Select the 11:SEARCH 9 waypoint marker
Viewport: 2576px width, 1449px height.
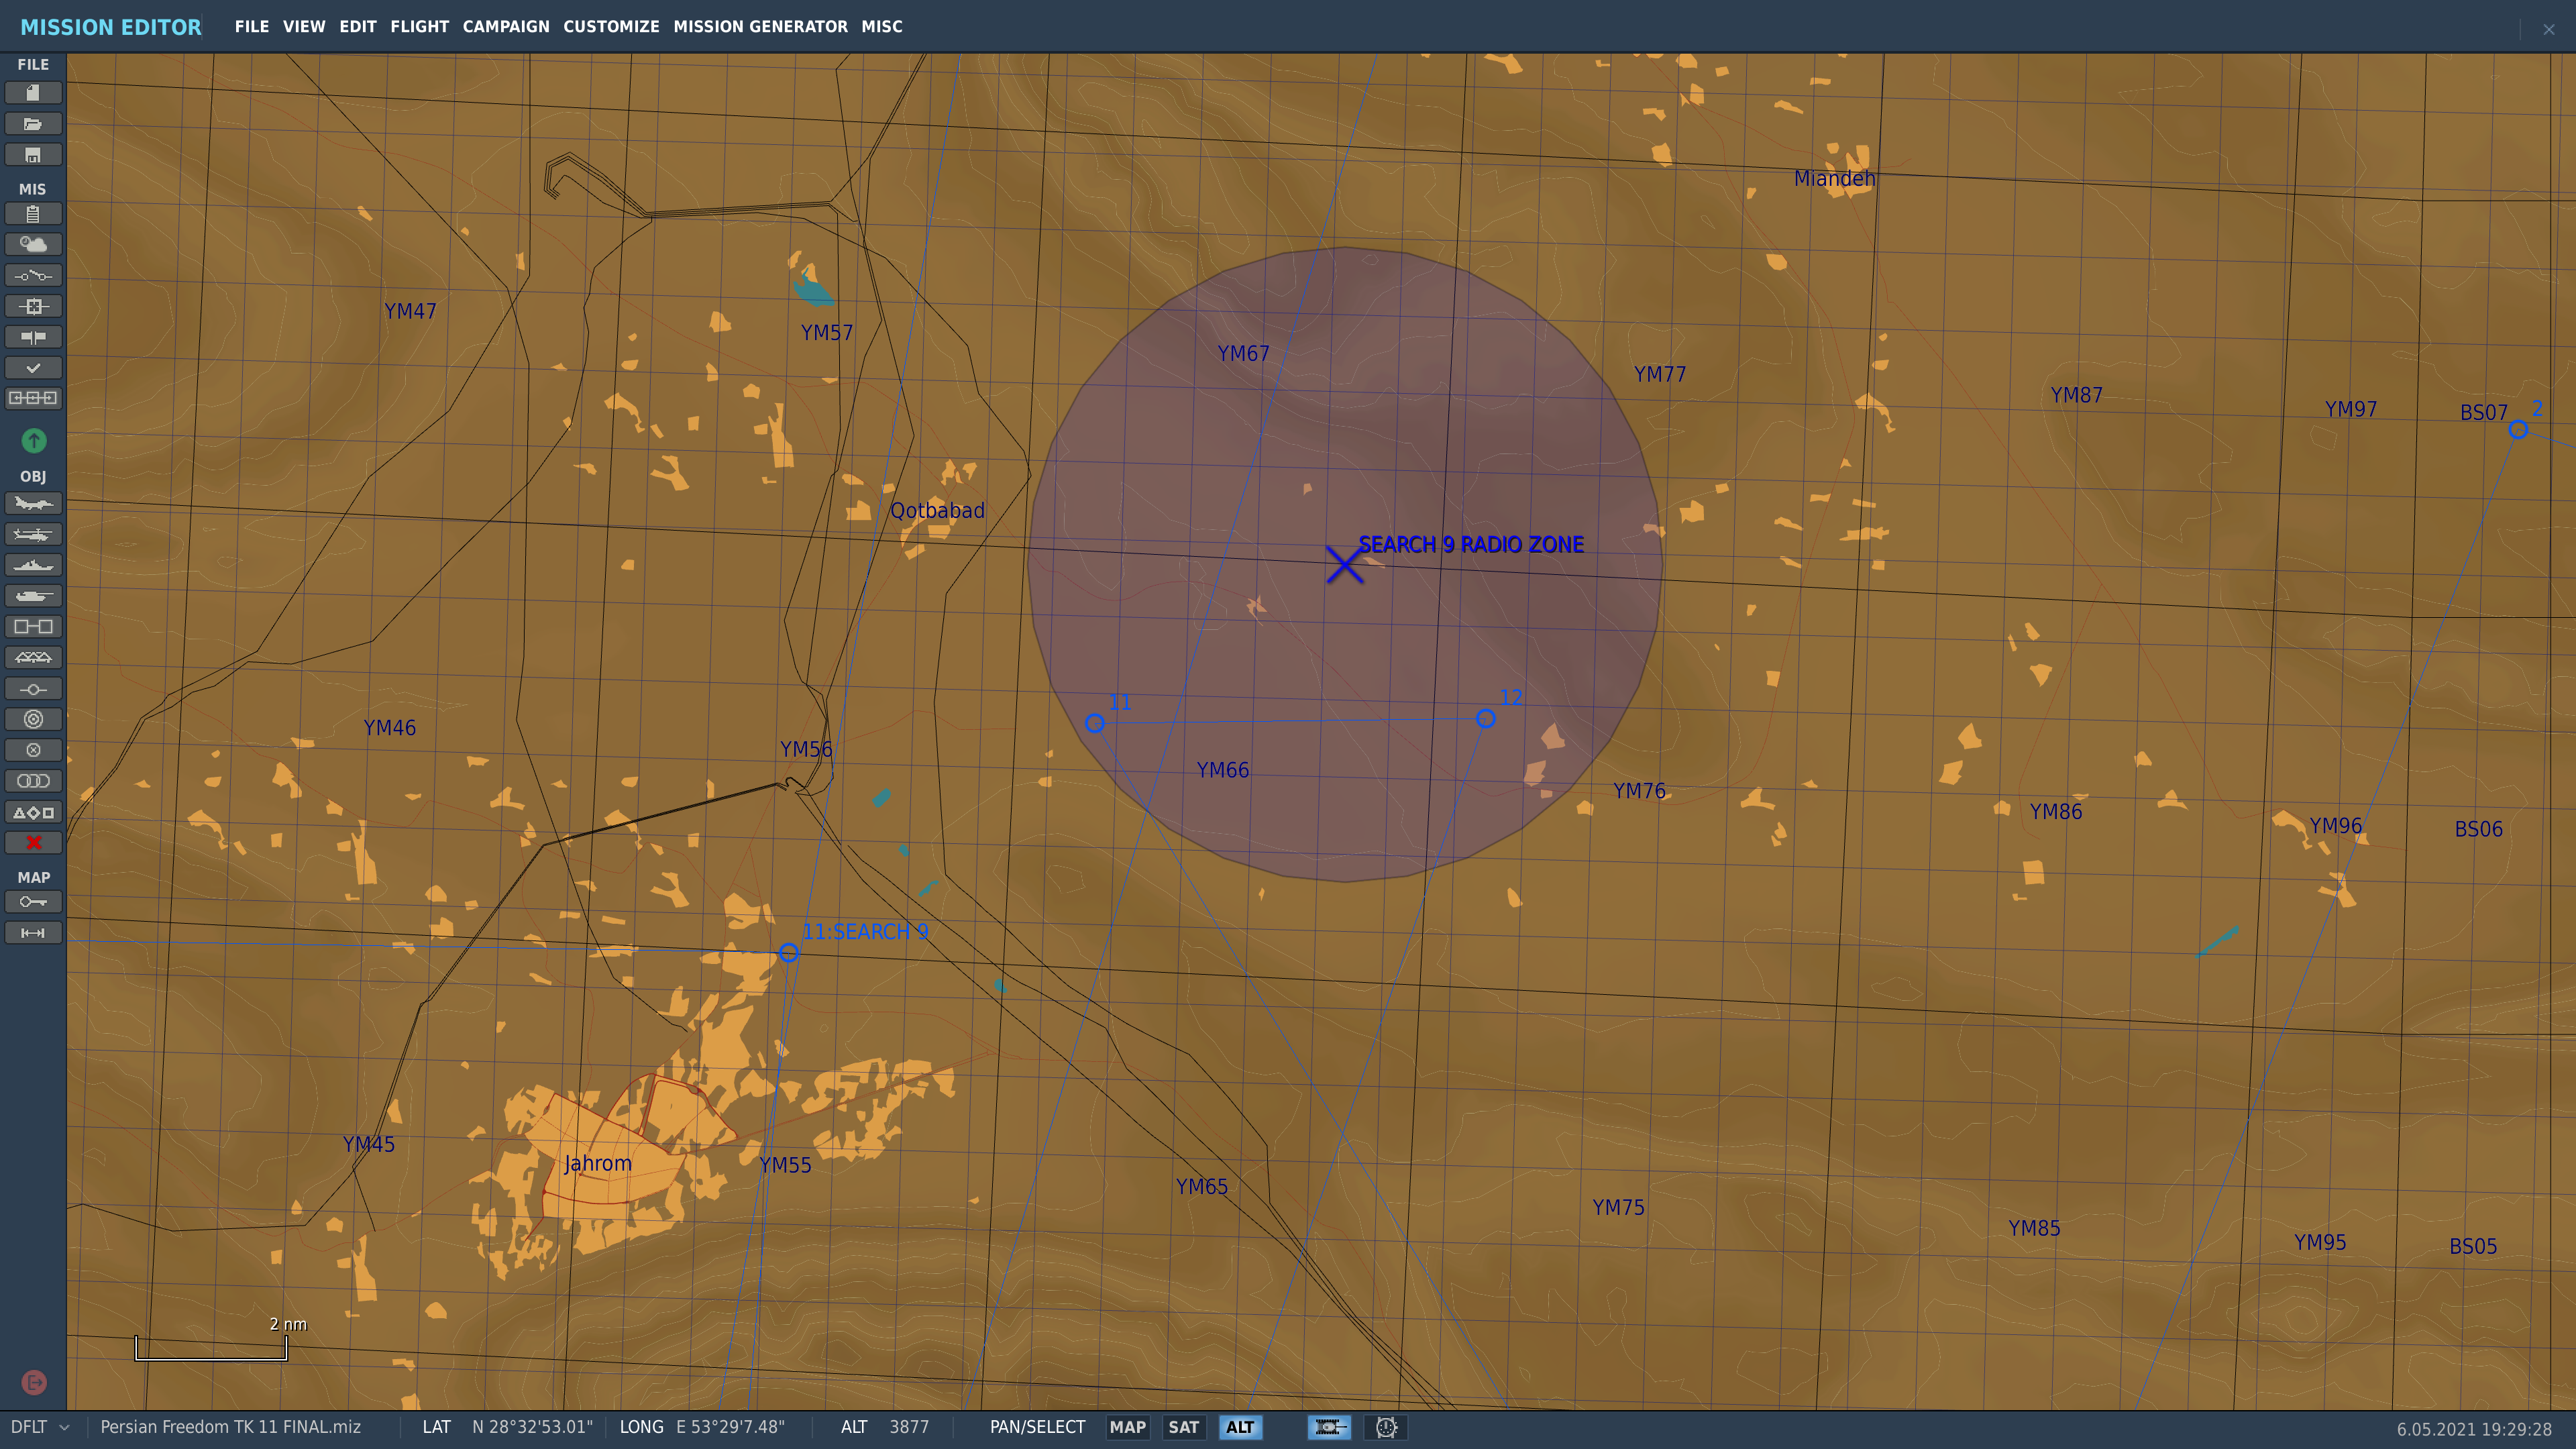pos(789,953)
